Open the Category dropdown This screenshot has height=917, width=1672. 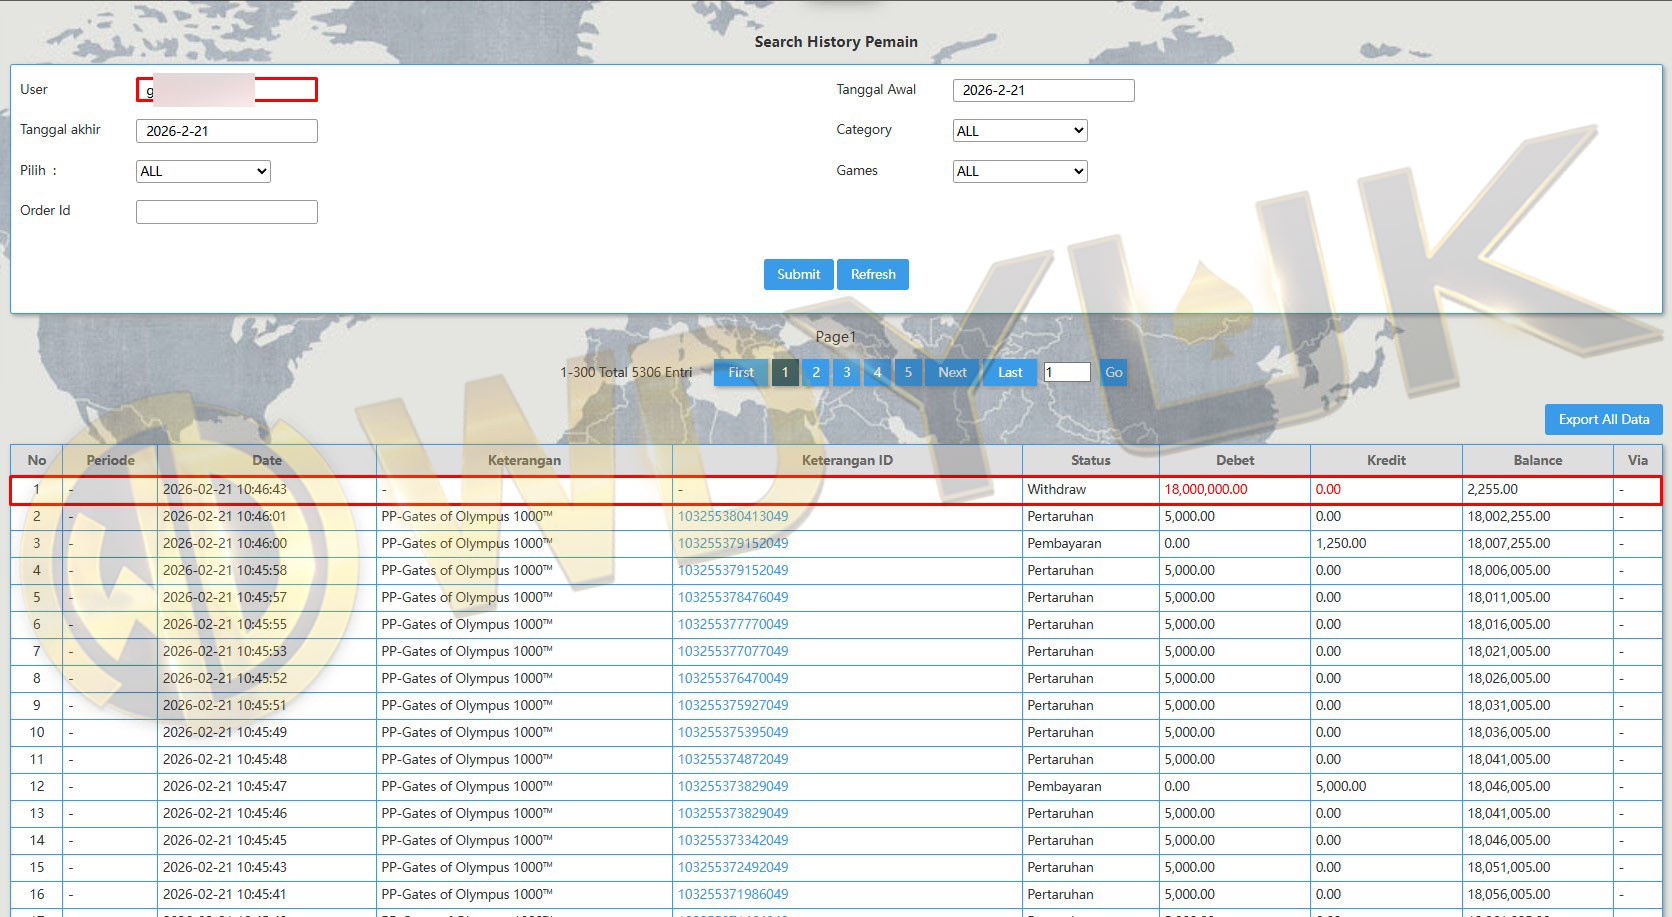[x=1019, y=131]
